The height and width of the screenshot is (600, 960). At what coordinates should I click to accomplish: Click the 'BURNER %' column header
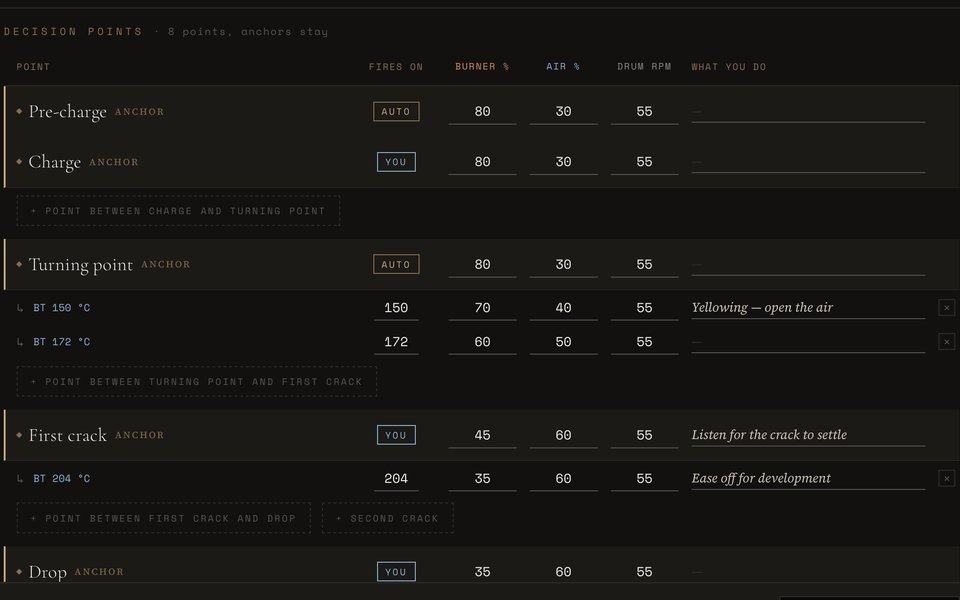point(482,67)
